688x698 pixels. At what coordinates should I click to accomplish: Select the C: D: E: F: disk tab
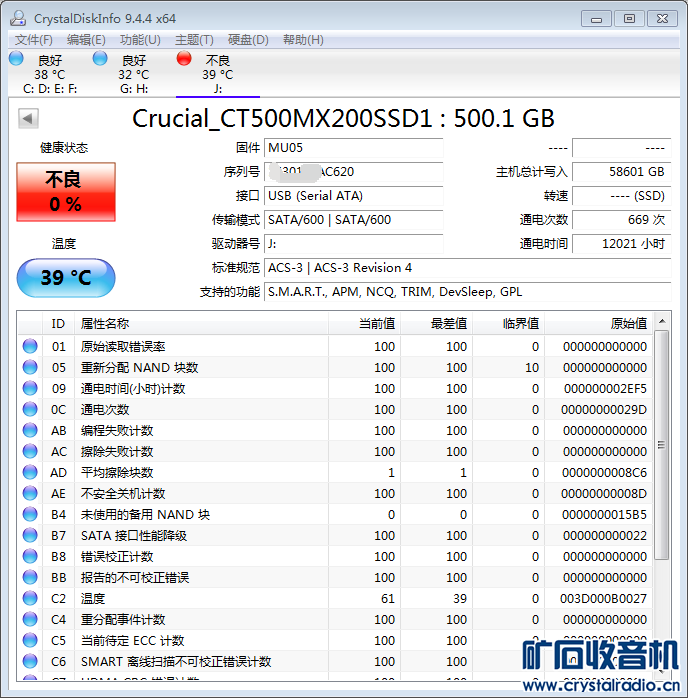(x=50, y=73)
